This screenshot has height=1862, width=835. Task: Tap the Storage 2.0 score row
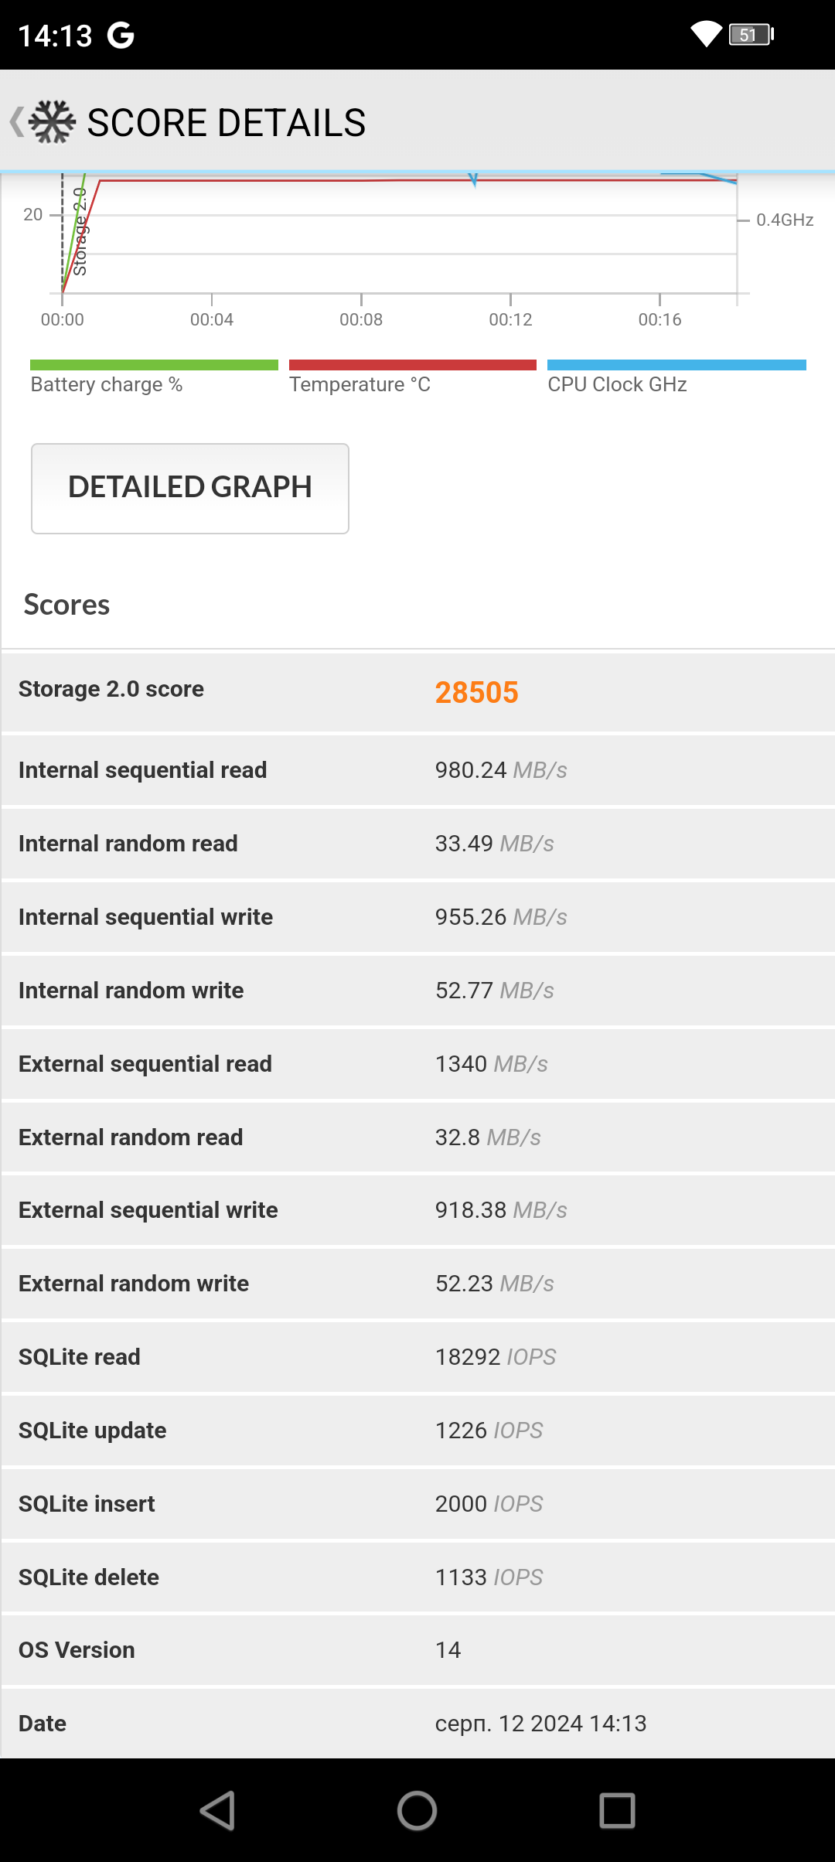point(418,692)
